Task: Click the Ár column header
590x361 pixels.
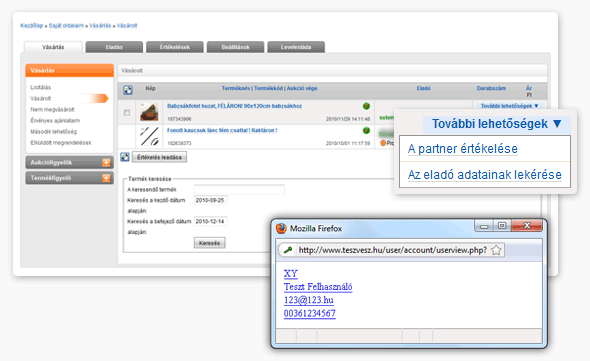Action: tap(529, 88)
